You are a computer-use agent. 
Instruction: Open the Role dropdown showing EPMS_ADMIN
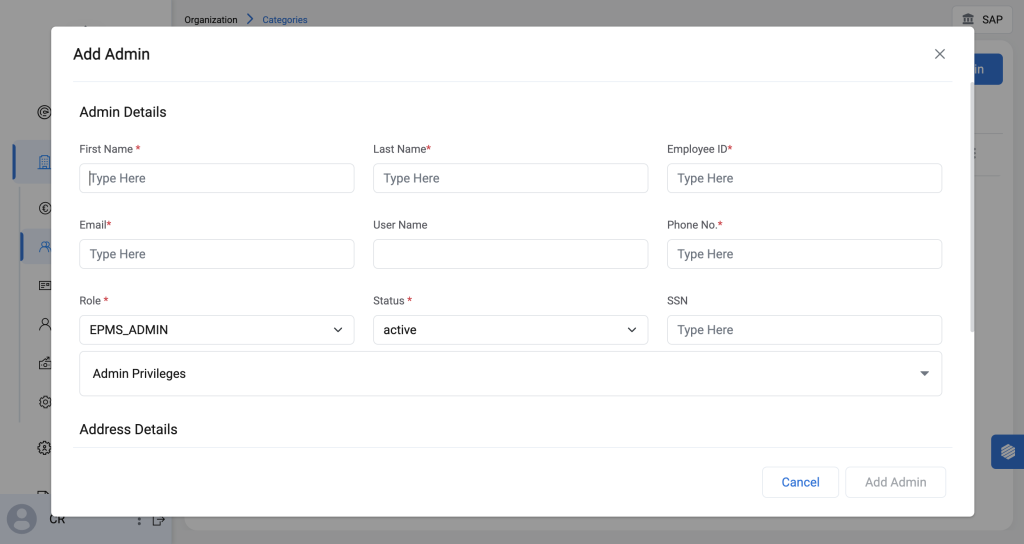point(216,330)
